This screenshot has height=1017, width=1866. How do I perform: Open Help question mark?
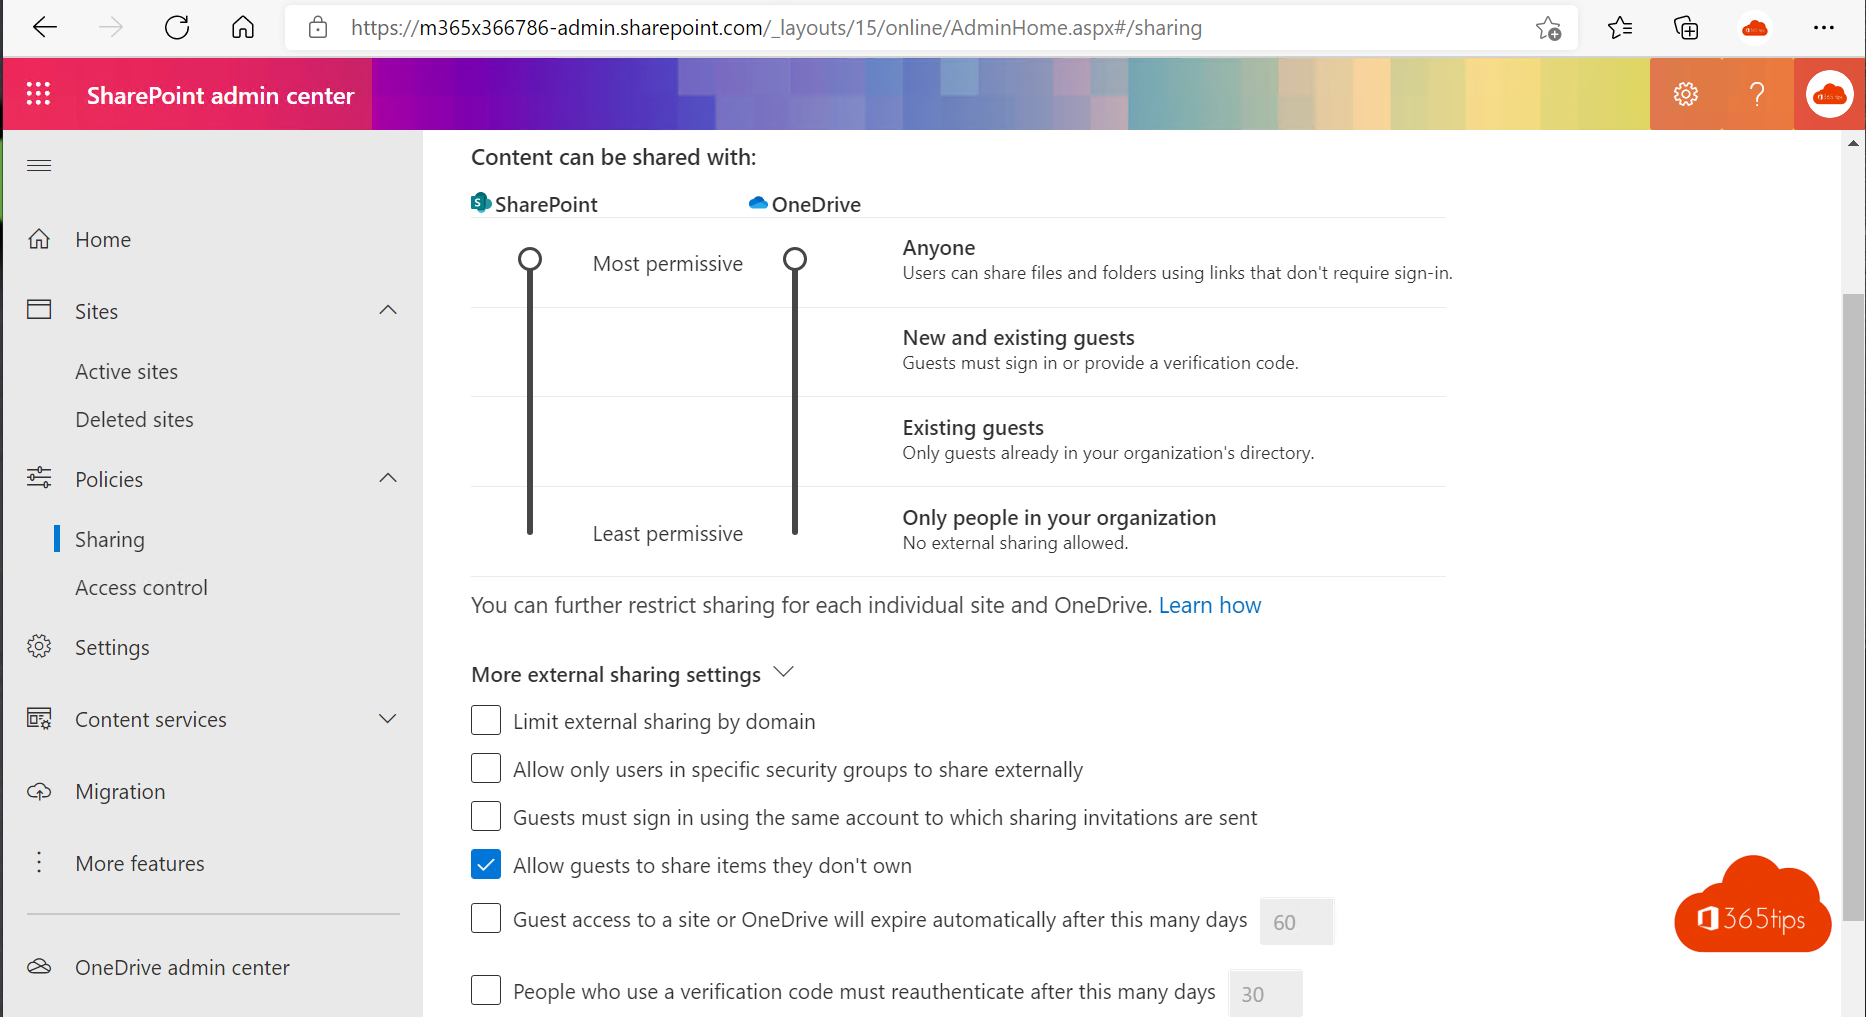pyautogui.click(x=1757, y=94)
